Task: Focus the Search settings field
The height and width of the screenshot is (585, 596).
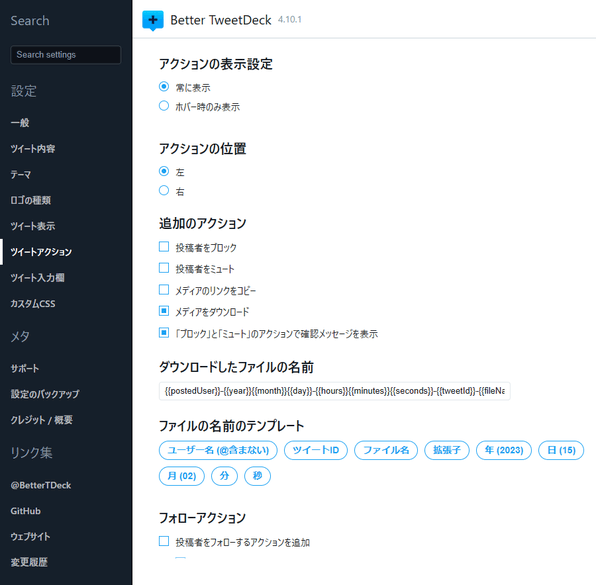Action: 66,55
